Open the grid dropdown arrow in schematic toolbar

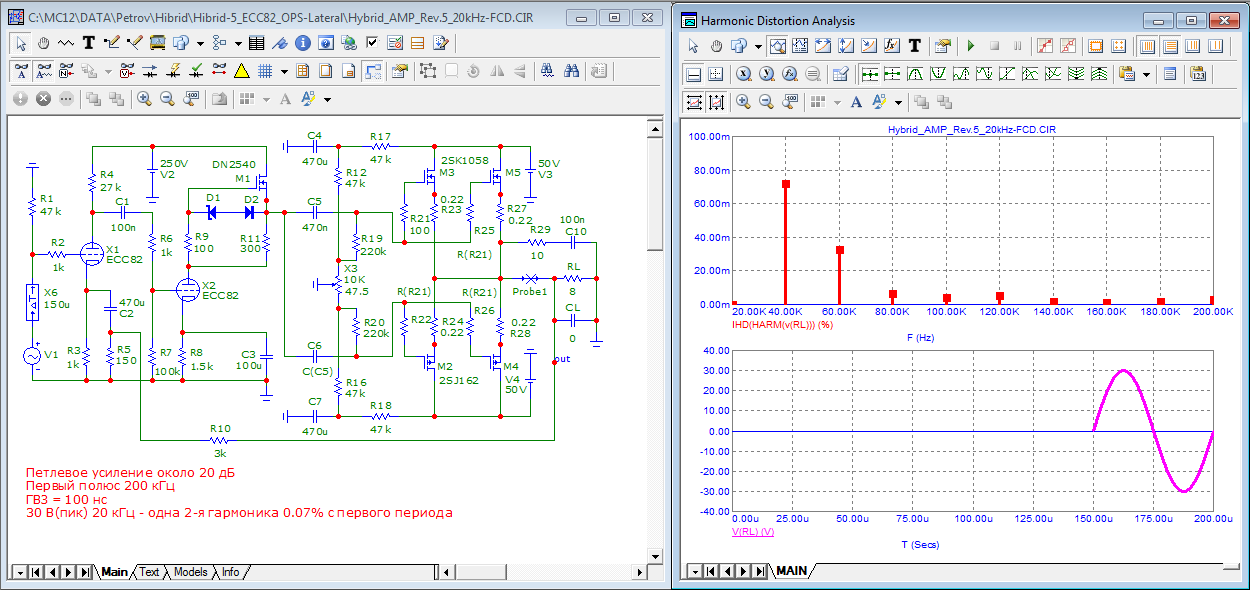(x=284, y=72)
